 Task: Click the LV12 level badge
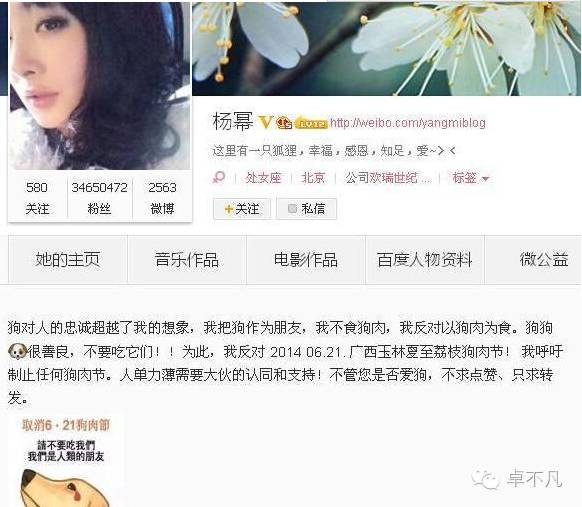click(311, 123)
